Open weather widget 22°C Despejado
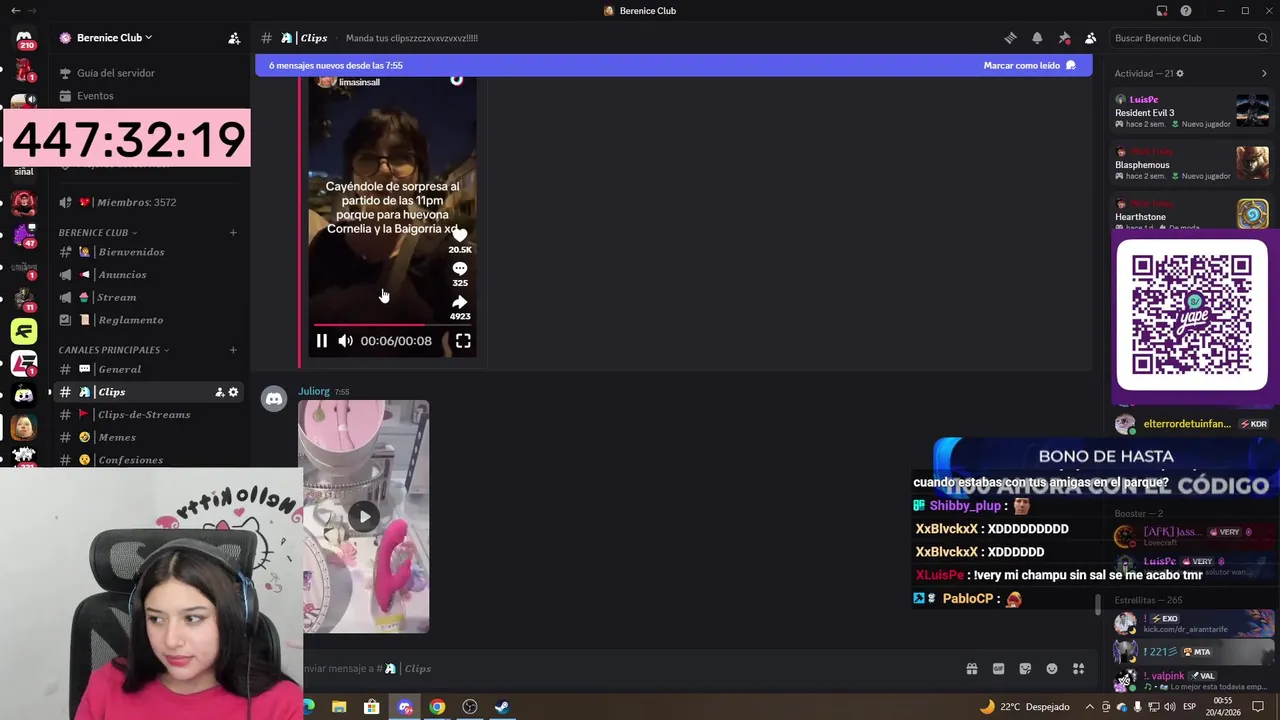This screenshot has width=1280, height=720. tap(1025, 707)
